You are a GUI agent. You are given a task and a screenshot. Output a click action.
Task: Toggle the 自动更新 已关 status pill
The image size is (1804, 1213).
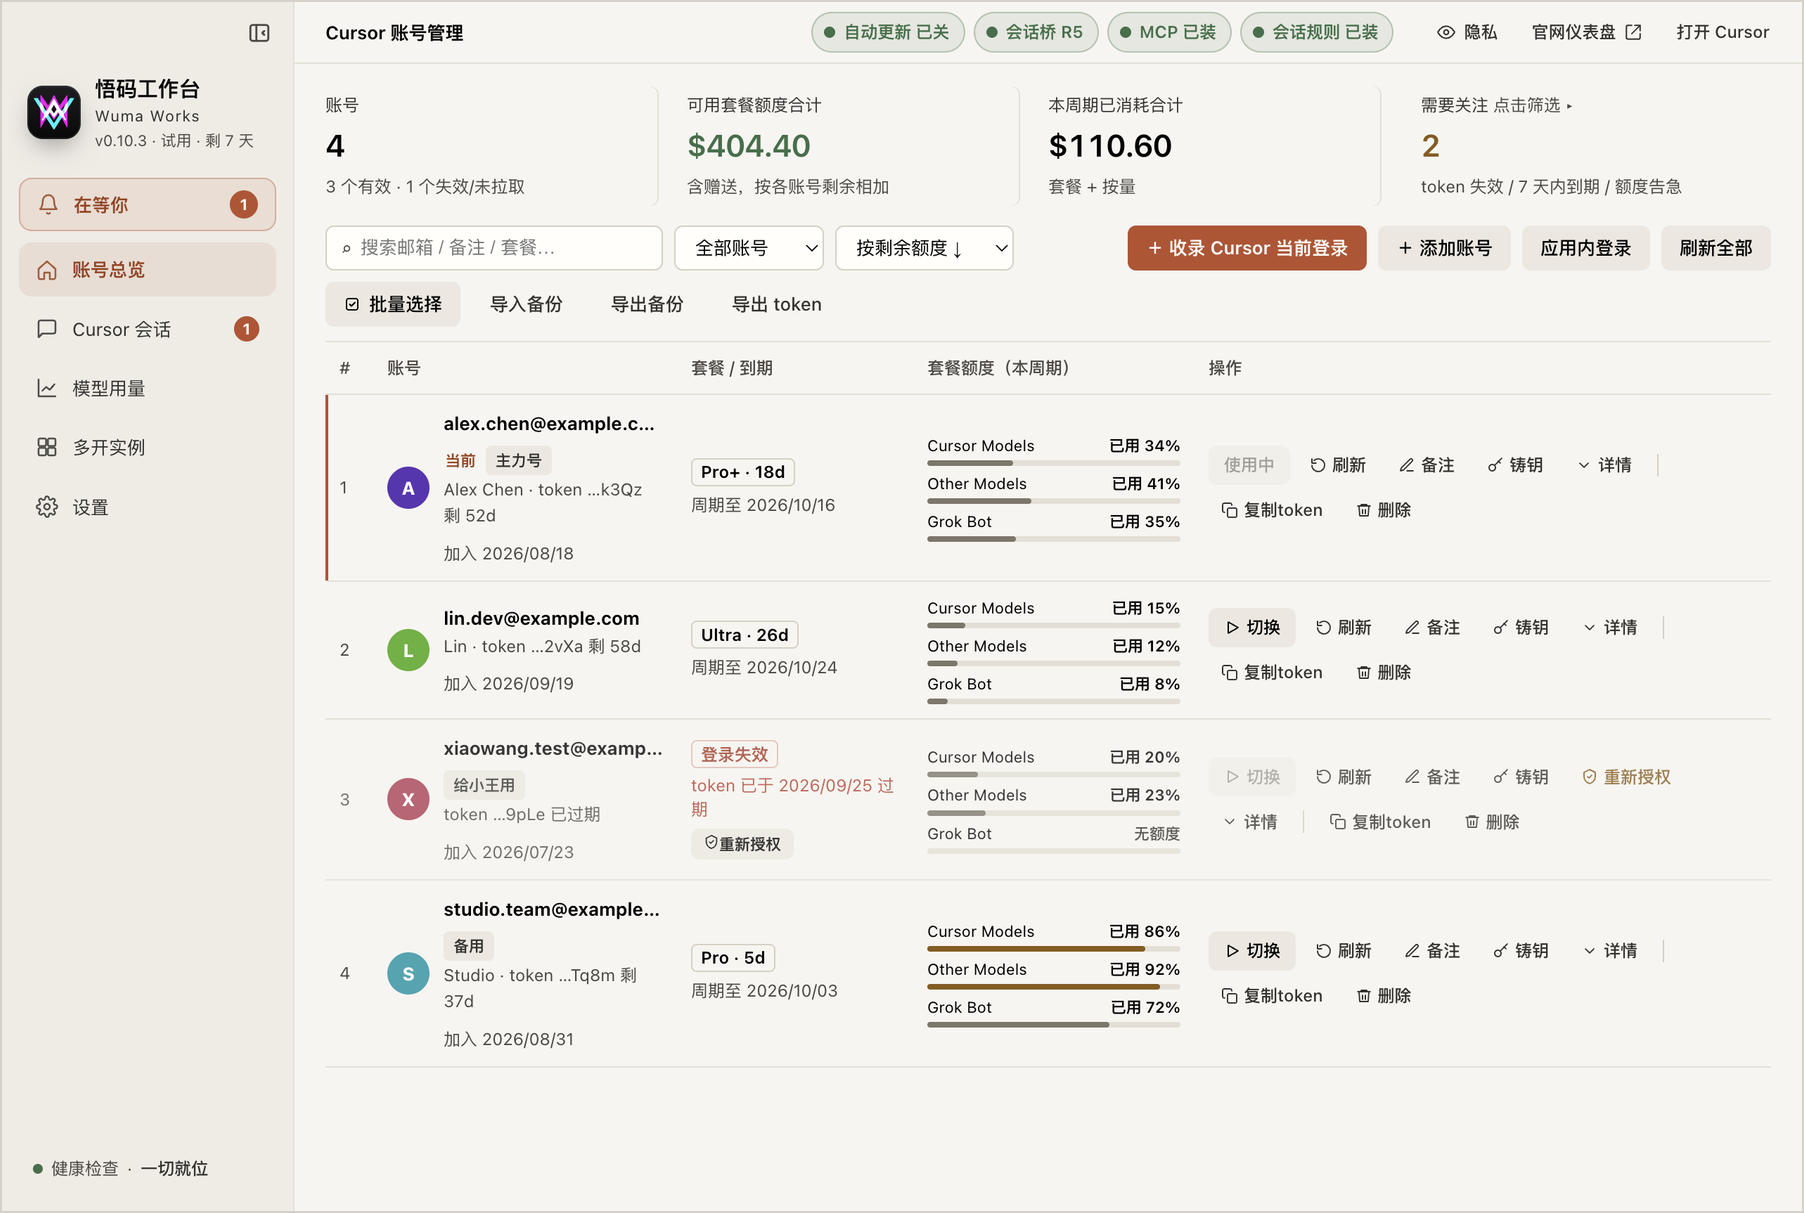888,32
